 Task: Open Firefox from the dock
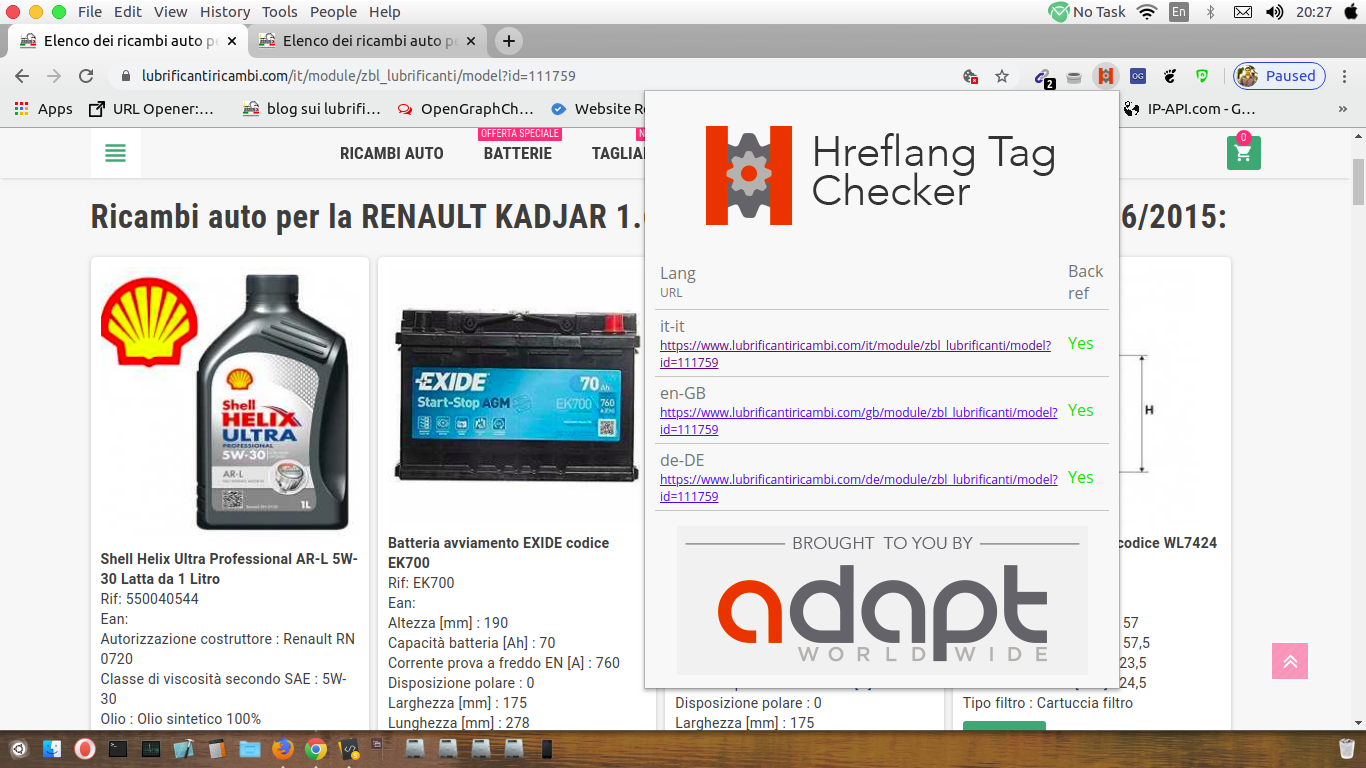click(x=282, y=748)
